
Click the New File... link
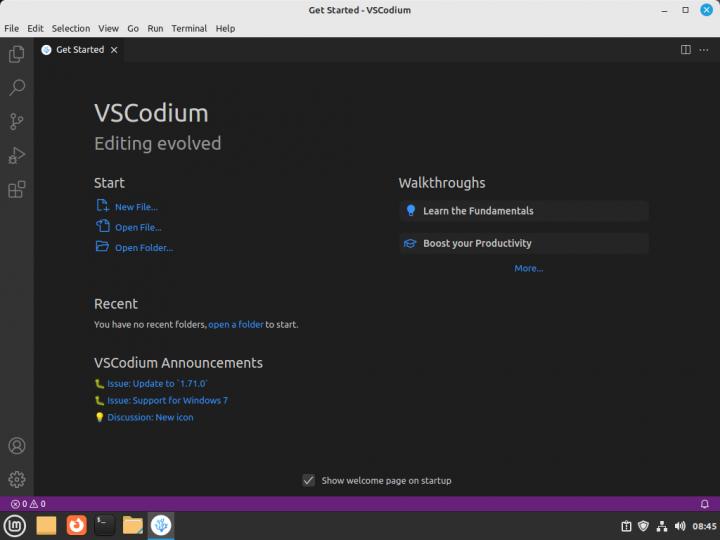(136, 207)
